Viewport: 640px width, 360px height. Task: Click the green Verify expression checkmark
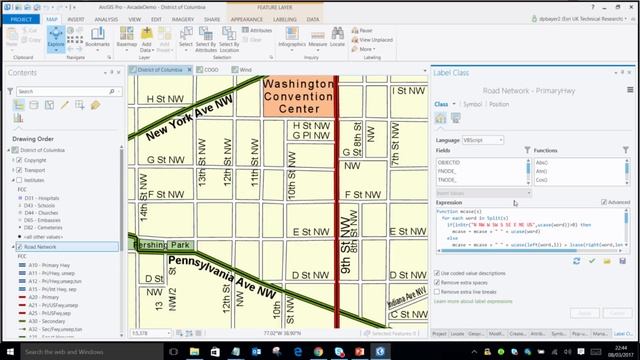[x=592, y=261]
